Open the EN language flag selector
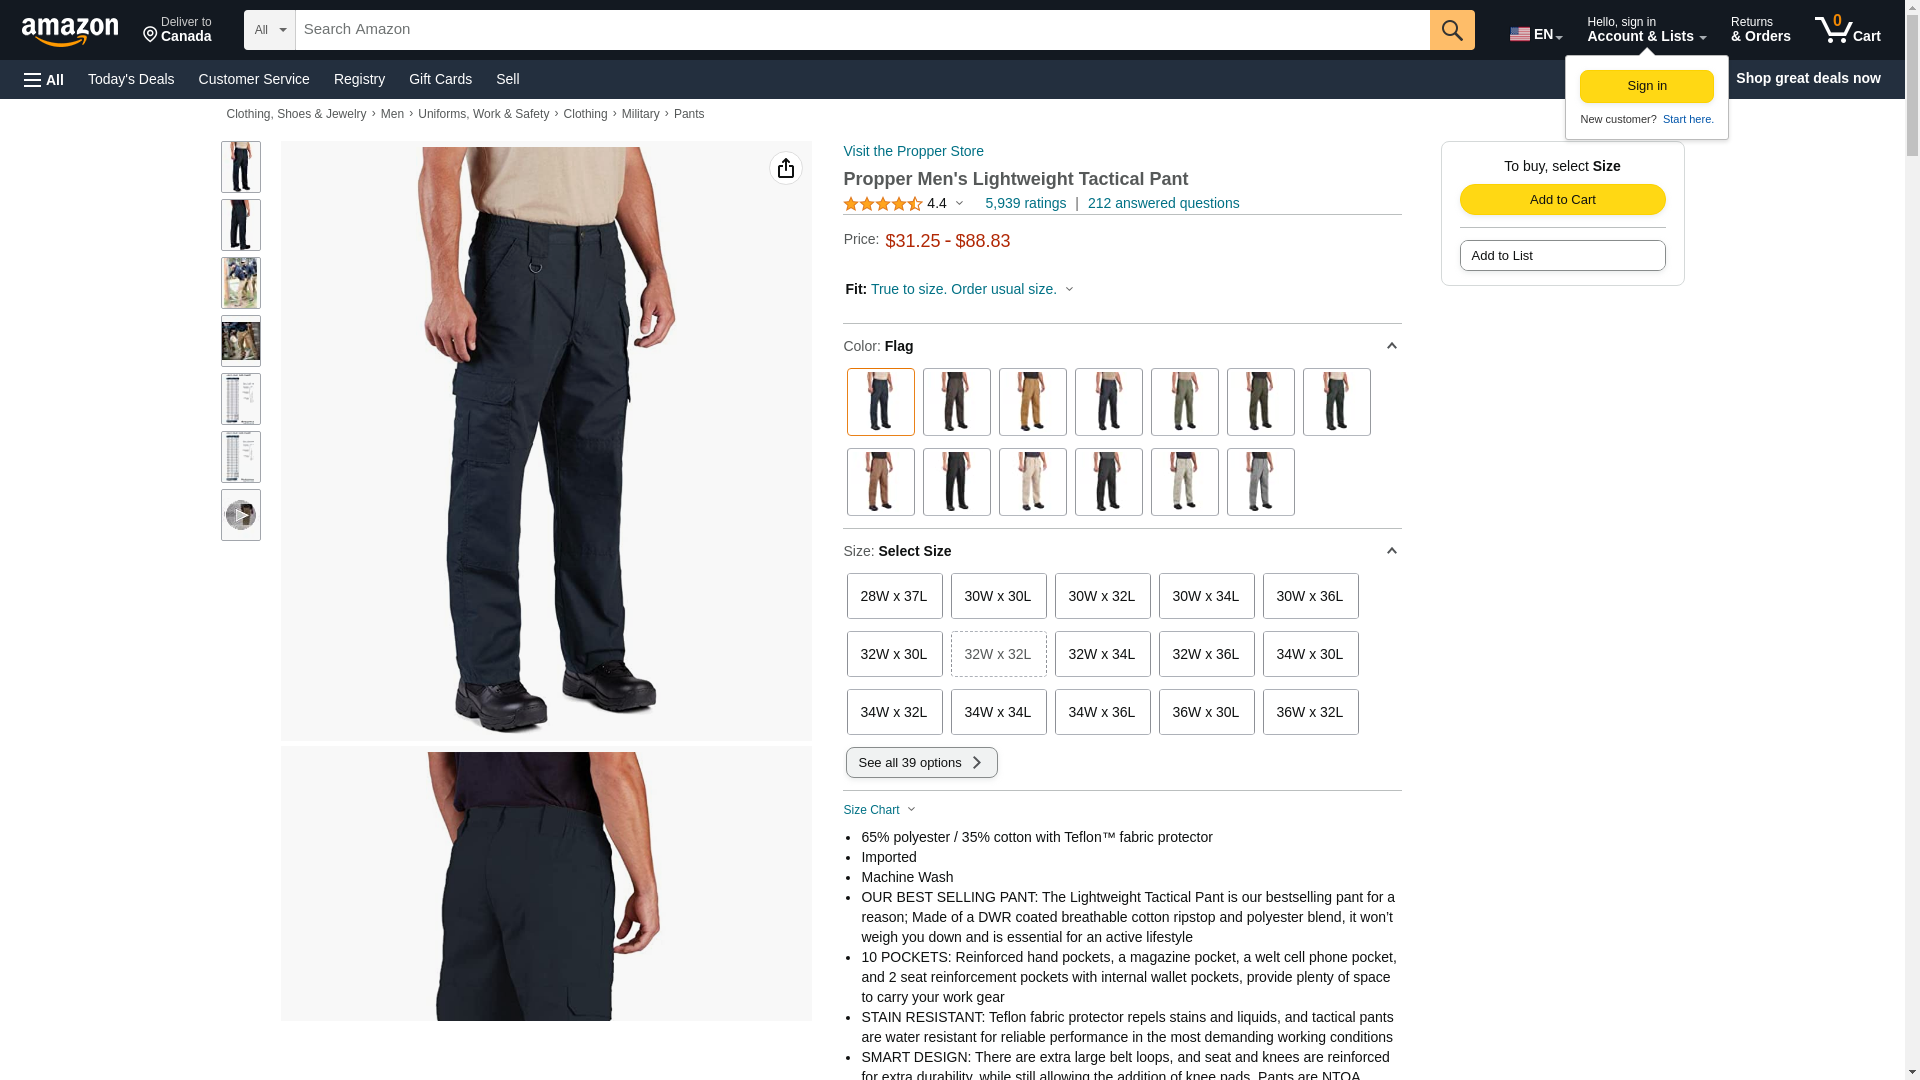 pyautogui.click(x=1536, y=34)
